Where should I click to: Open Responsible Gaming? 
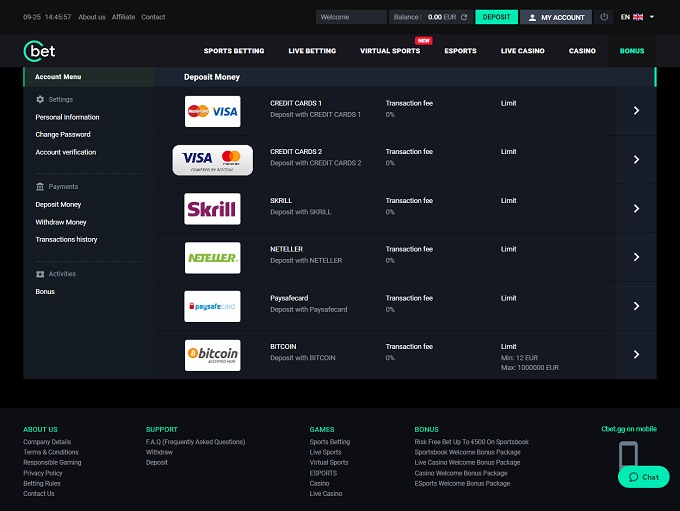[x=52, y=462]
